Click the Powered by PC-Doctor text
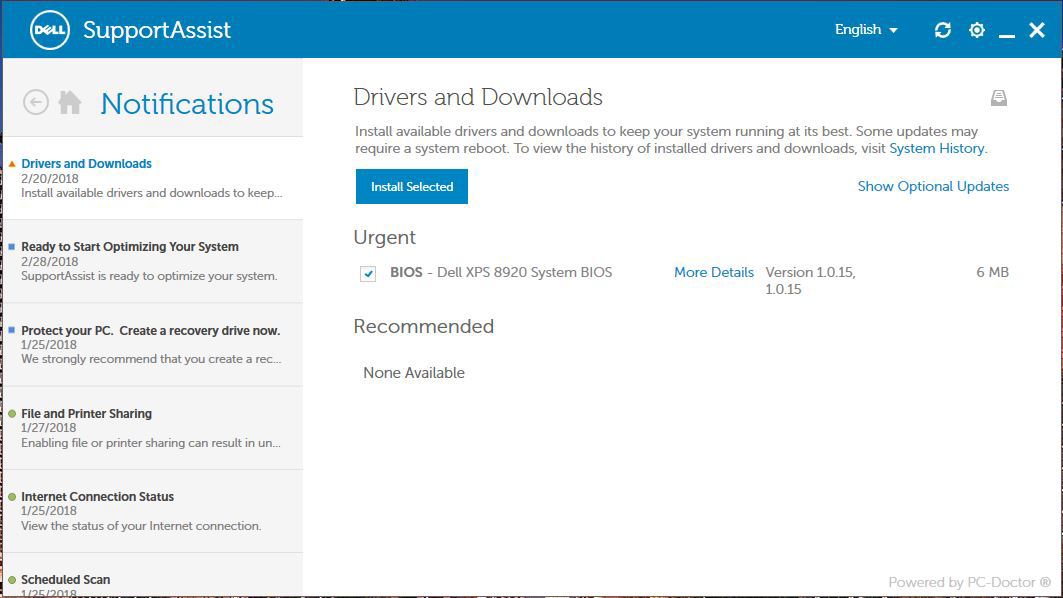 (x=970, y=582)
